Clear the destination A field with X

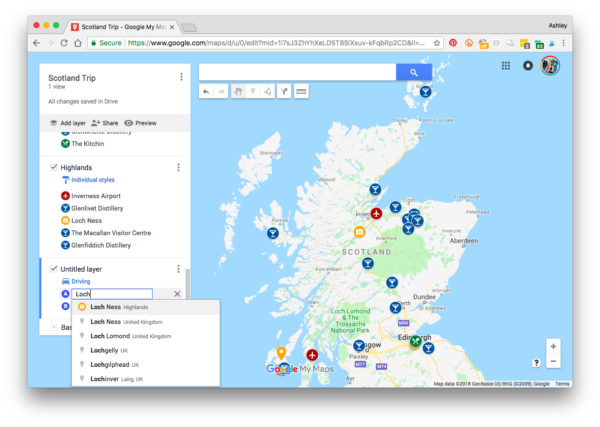(177, 294)
